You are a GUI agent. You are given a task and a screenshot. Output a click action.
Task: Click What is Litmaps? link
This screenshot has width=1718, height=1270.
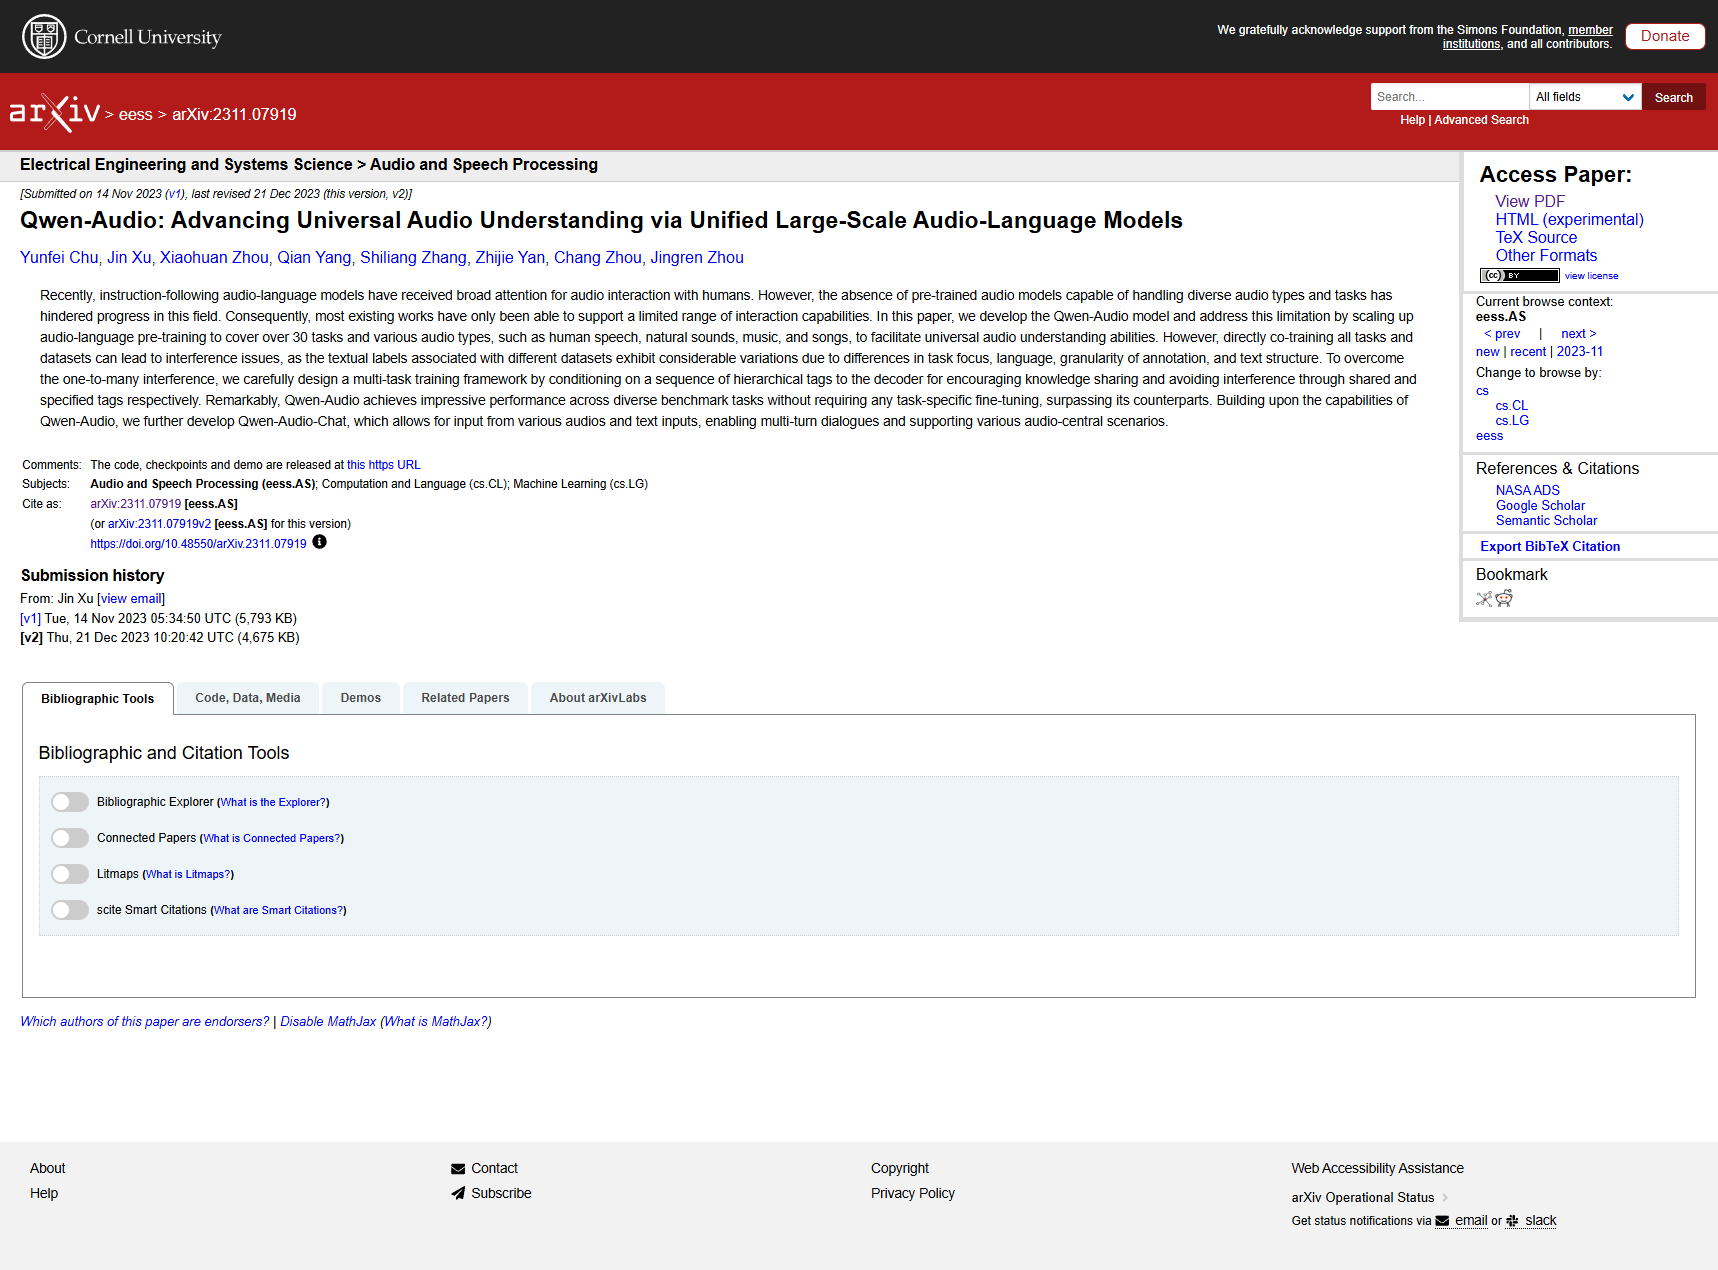point(188,875)
